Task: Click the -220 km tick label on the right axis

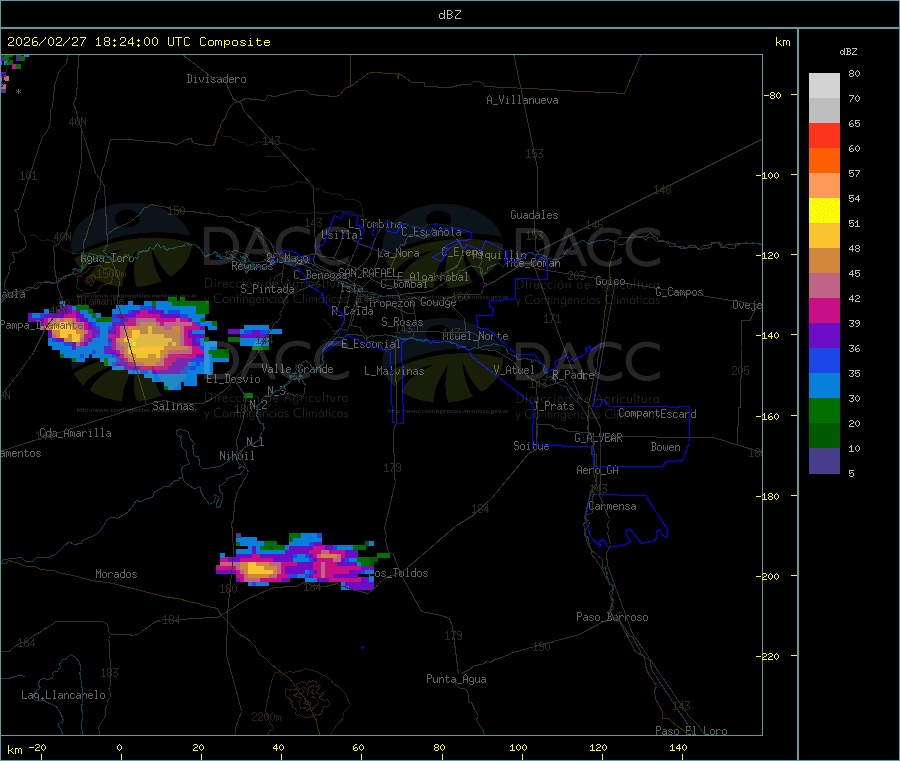Action: pyautogui.click(x=770, y=657)
